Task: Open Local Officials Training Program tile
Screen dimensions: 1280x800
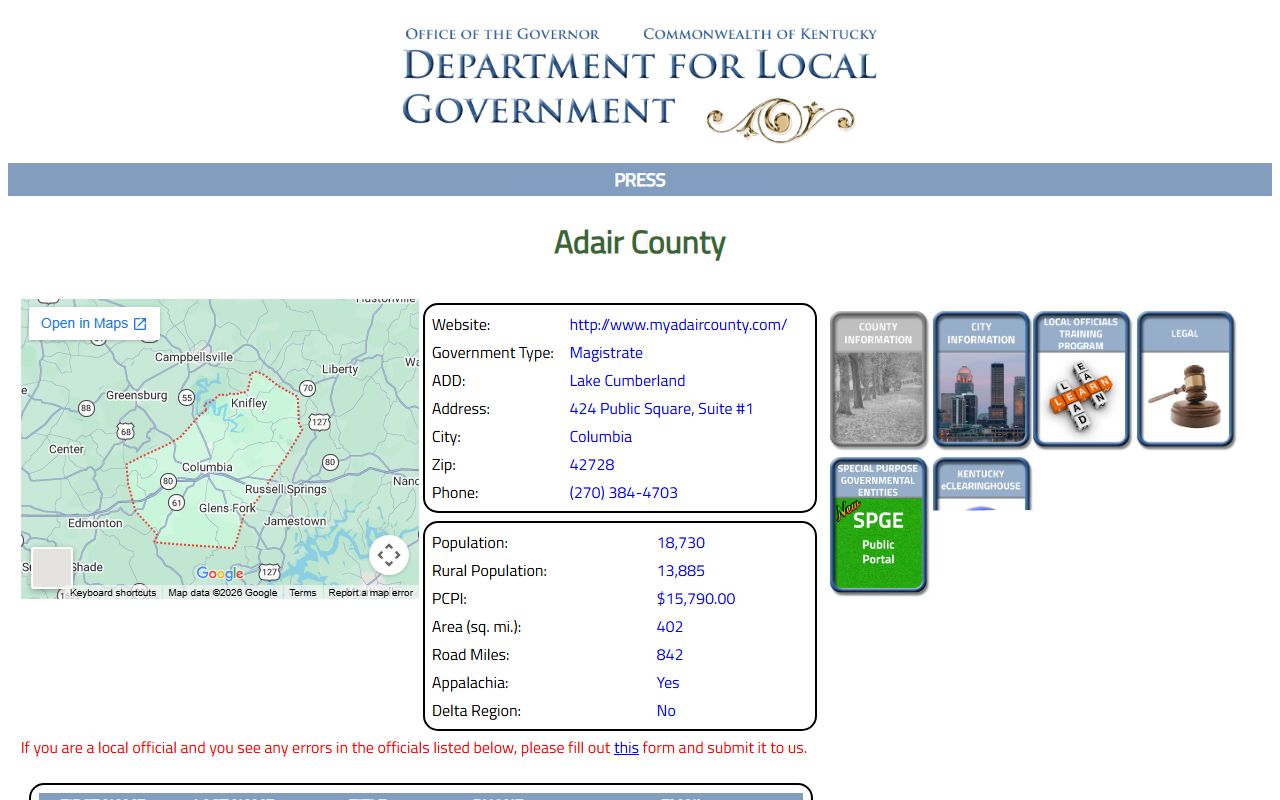Action: pyautogui.click(x=1081, y=379)
